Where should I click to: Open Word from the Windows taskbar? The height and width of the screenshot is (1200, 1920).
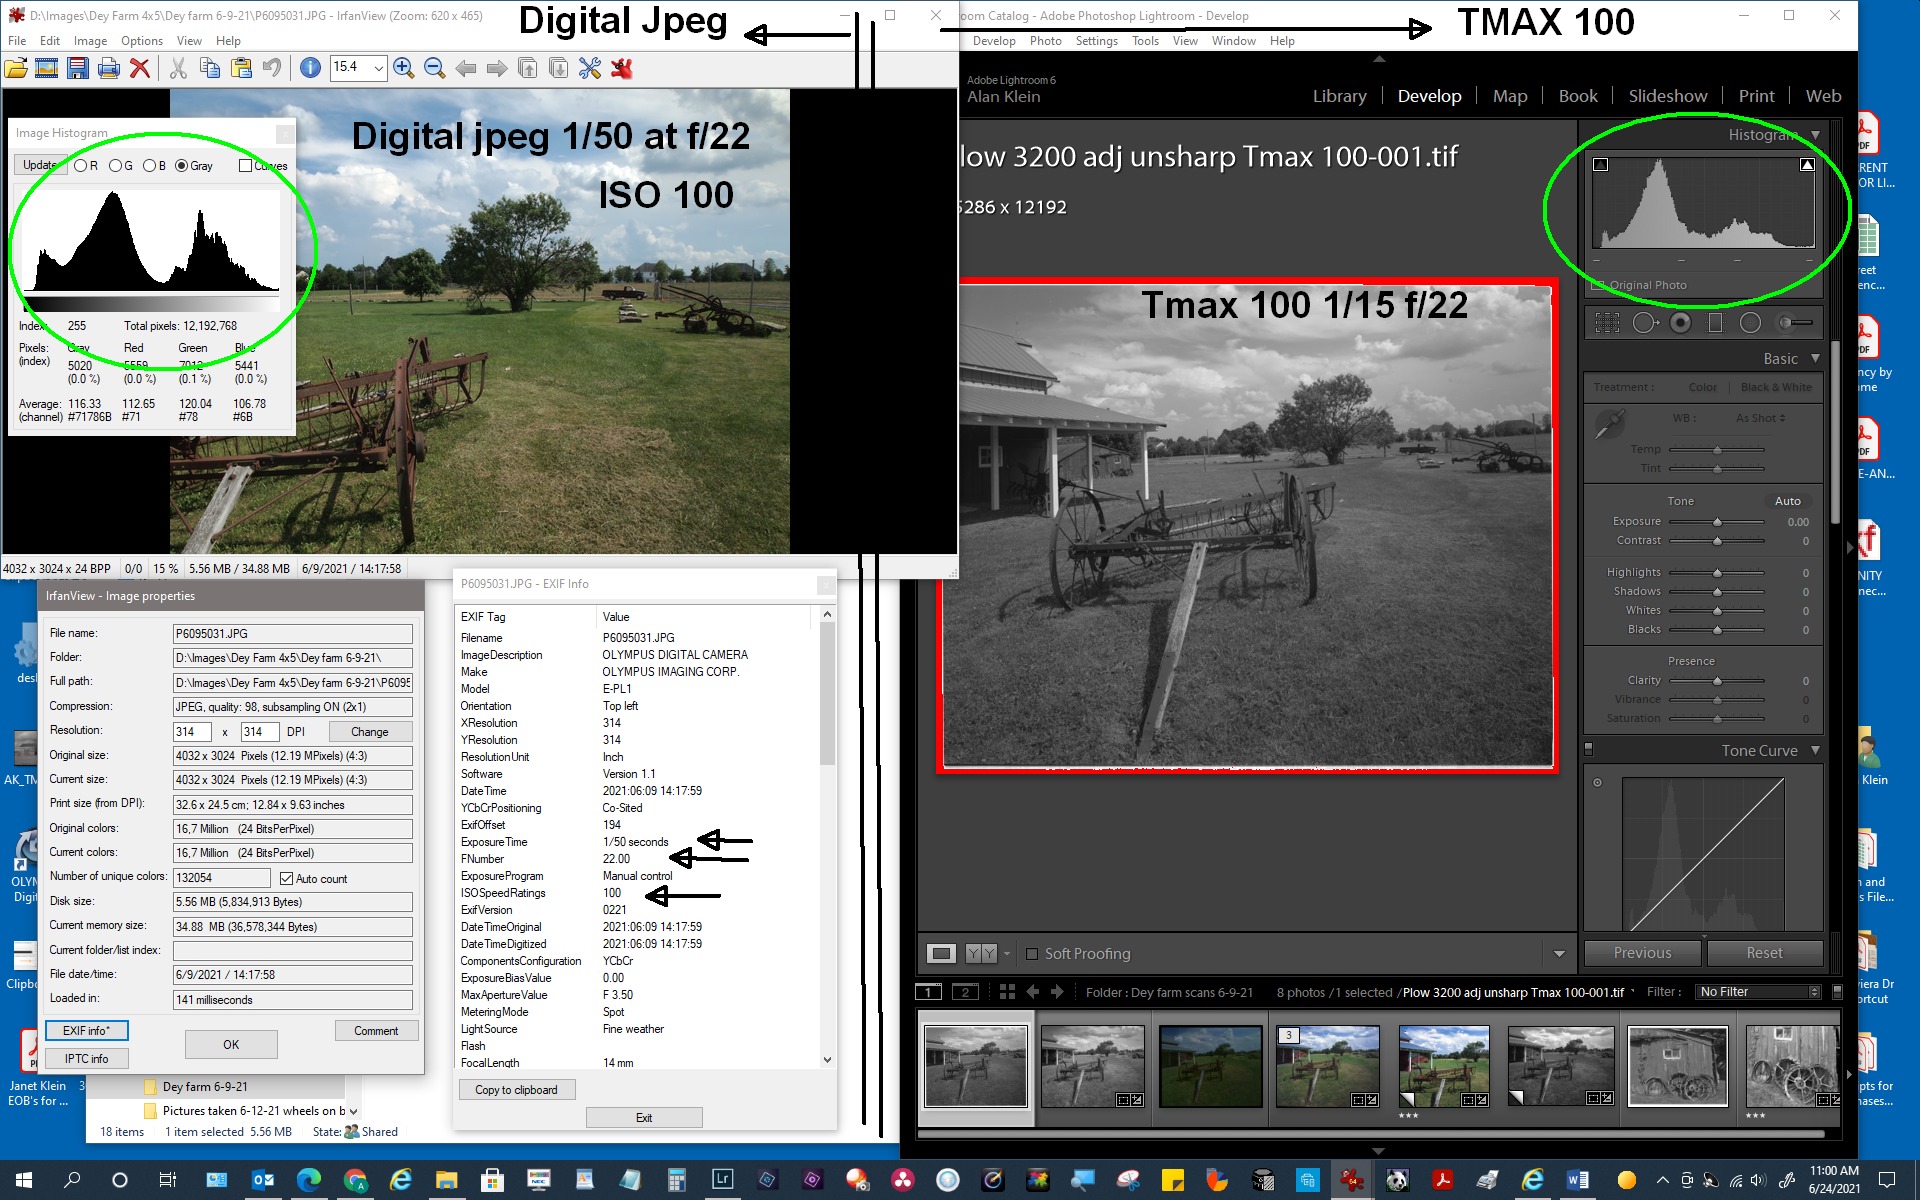[1578, 1180]
